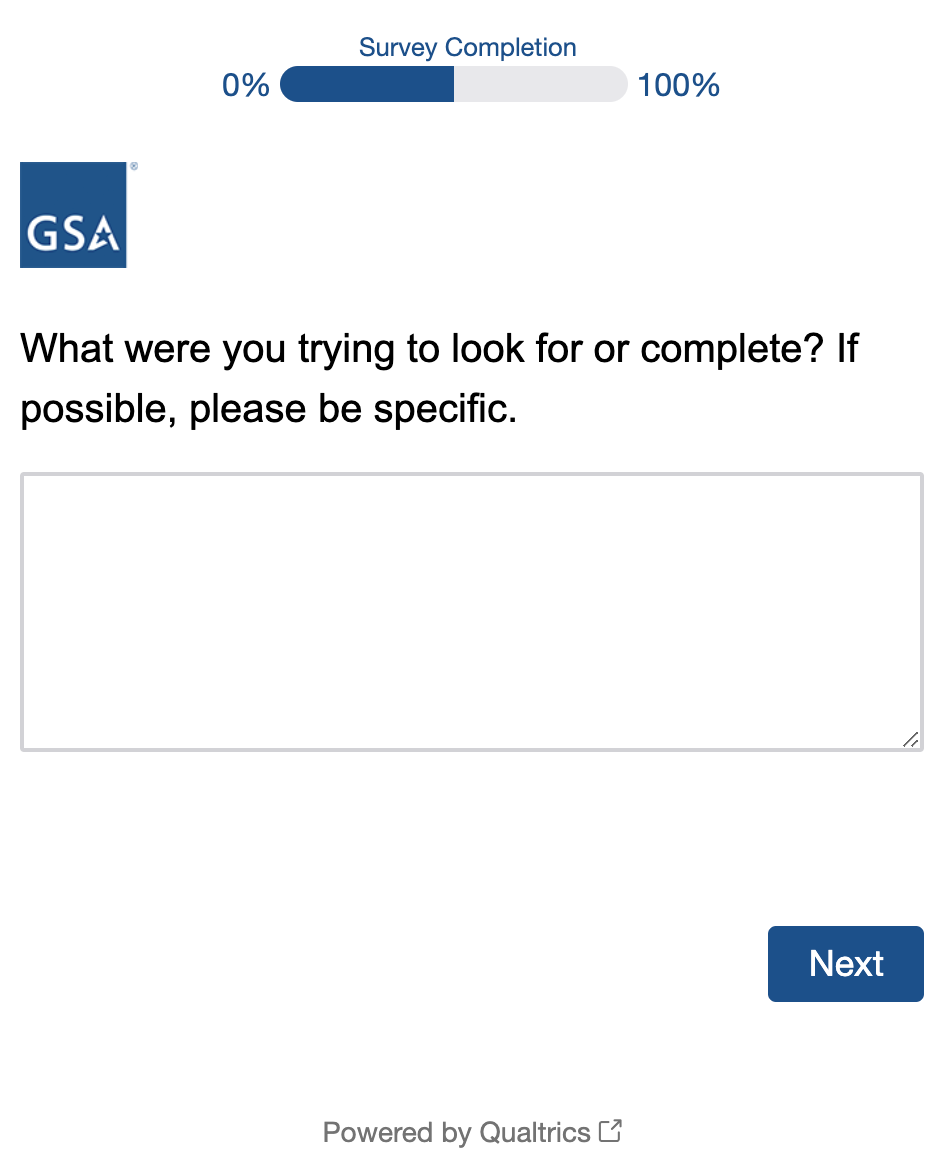Click the word "Qualtrics" in the footer
This screenshot has width=946, height=1168.
(535, 1132)
